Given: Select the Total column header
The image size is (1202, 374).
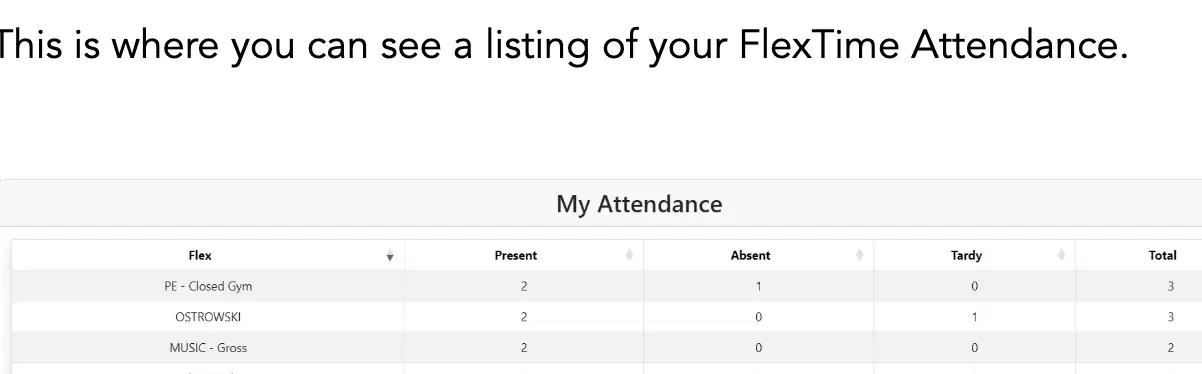Looking at the screenshot, I should 1139,256.
